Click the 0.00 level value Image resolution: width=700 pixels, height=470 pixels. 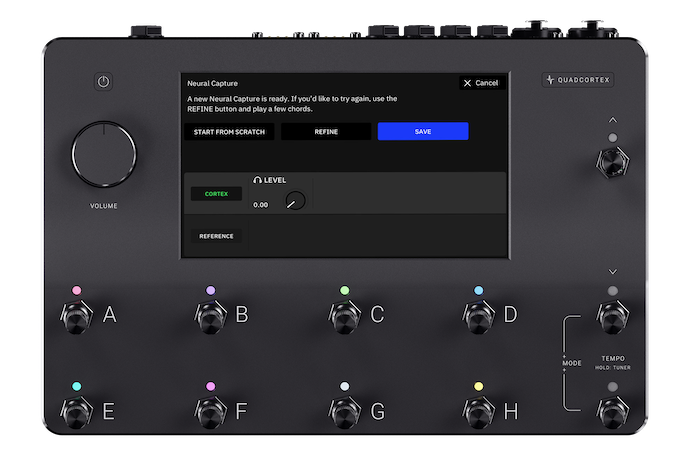point(261,205)
